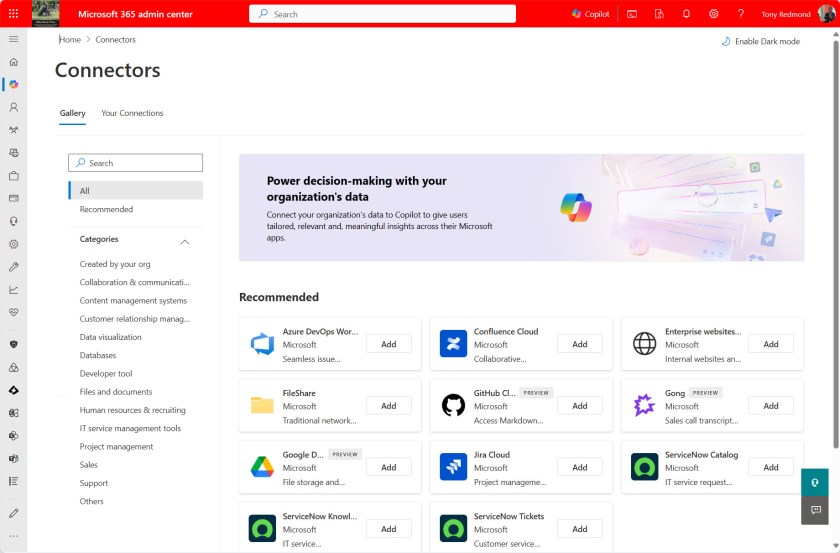Viewport: 840px width, 553px height.
Task: Click the Jira Cloud connector icon
Action: 453,467
